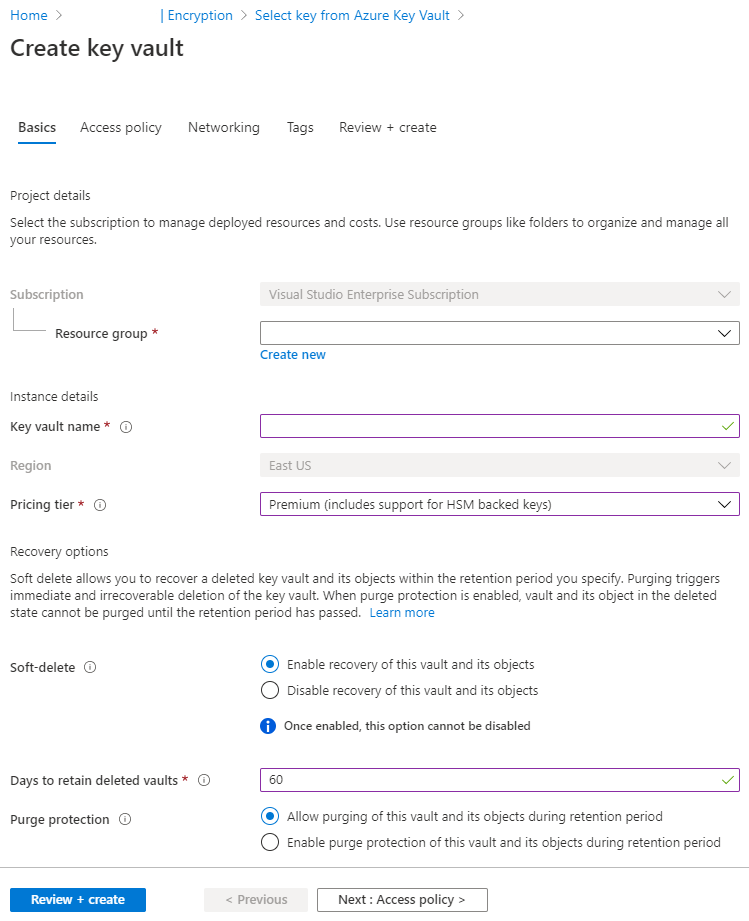Go to the Tags tab
This screenshot has height=921, width=749.
[300, 127]
